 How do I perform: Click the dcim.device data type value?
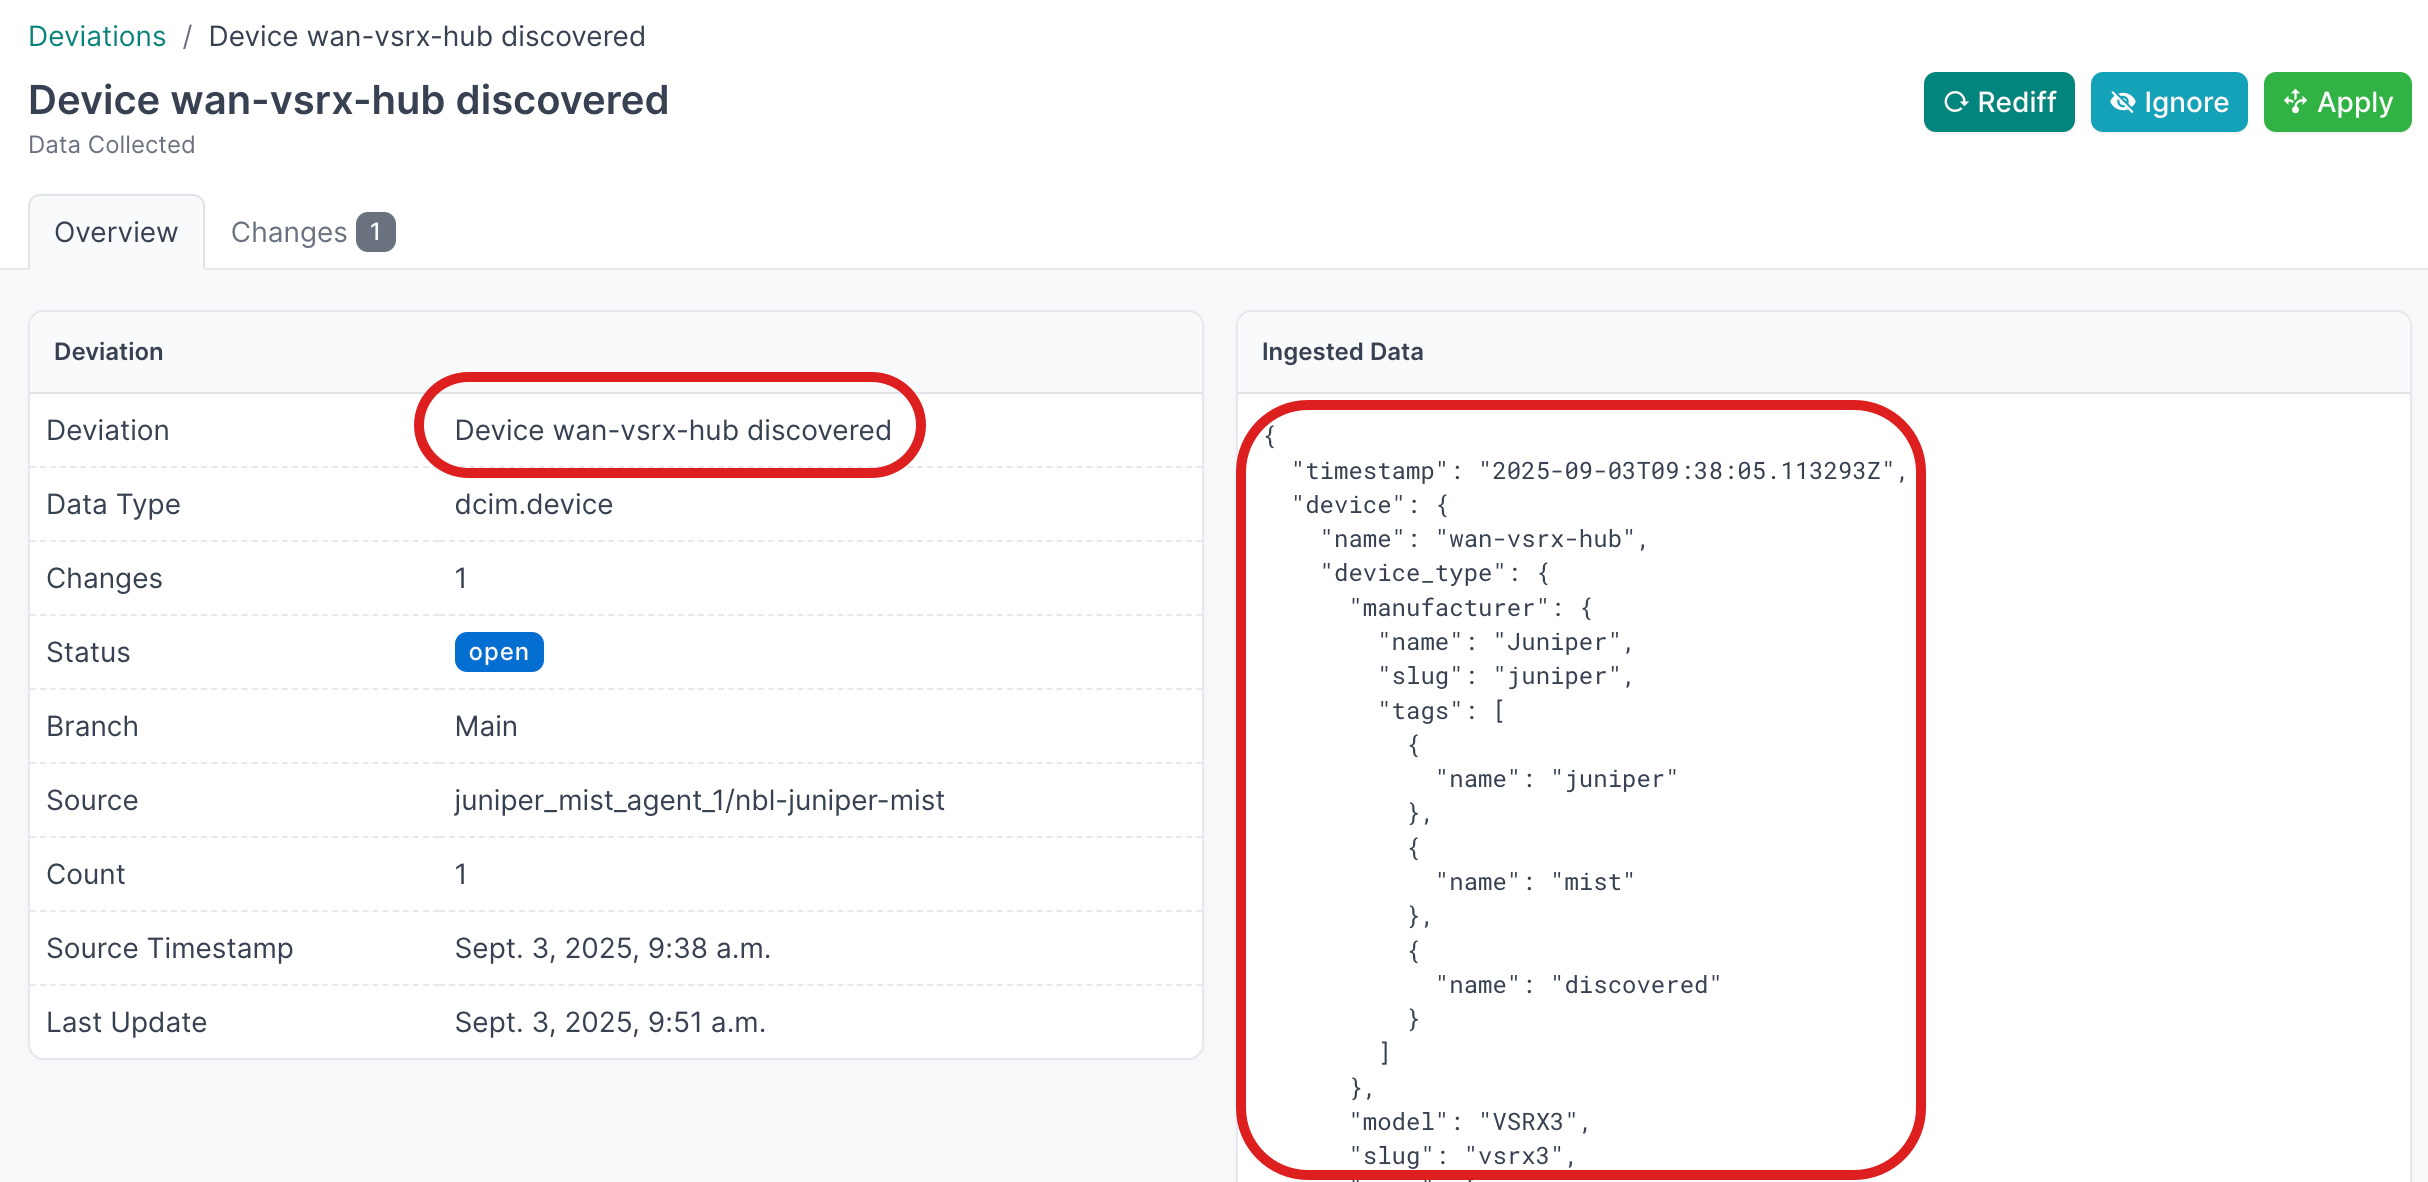click(533, 504)
